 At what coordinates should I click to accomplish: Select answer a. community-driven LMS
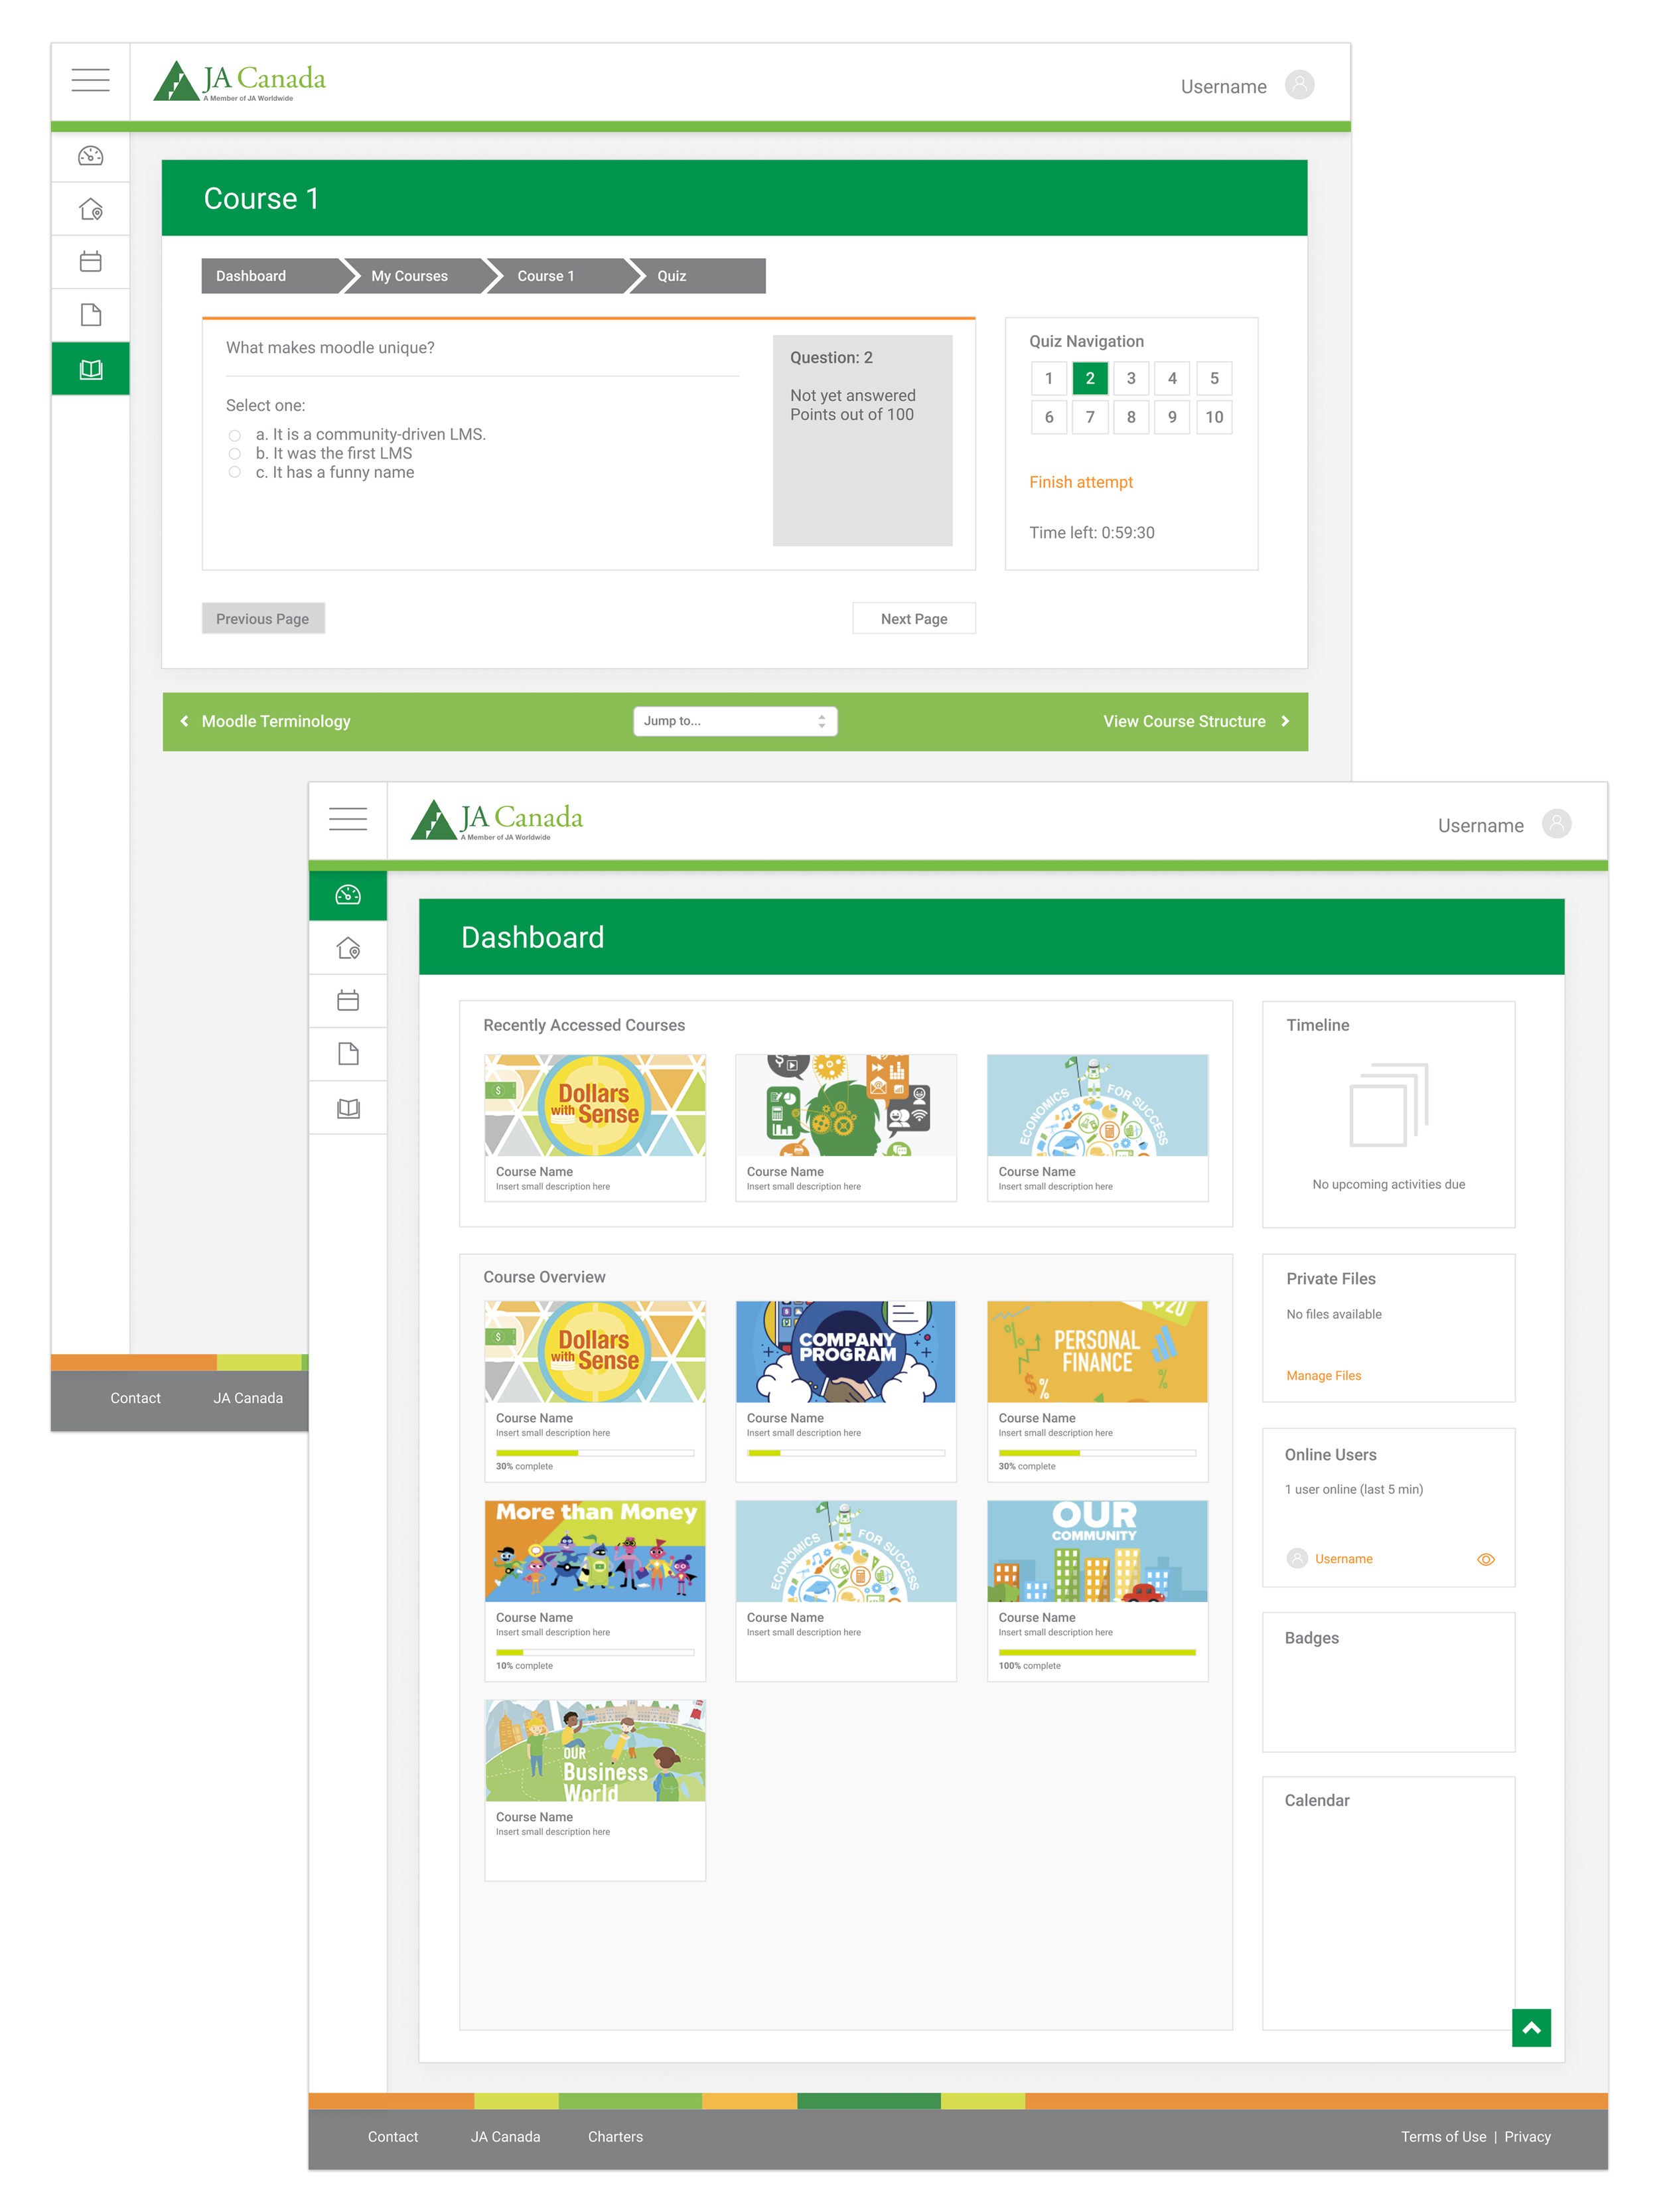(235, 435)
